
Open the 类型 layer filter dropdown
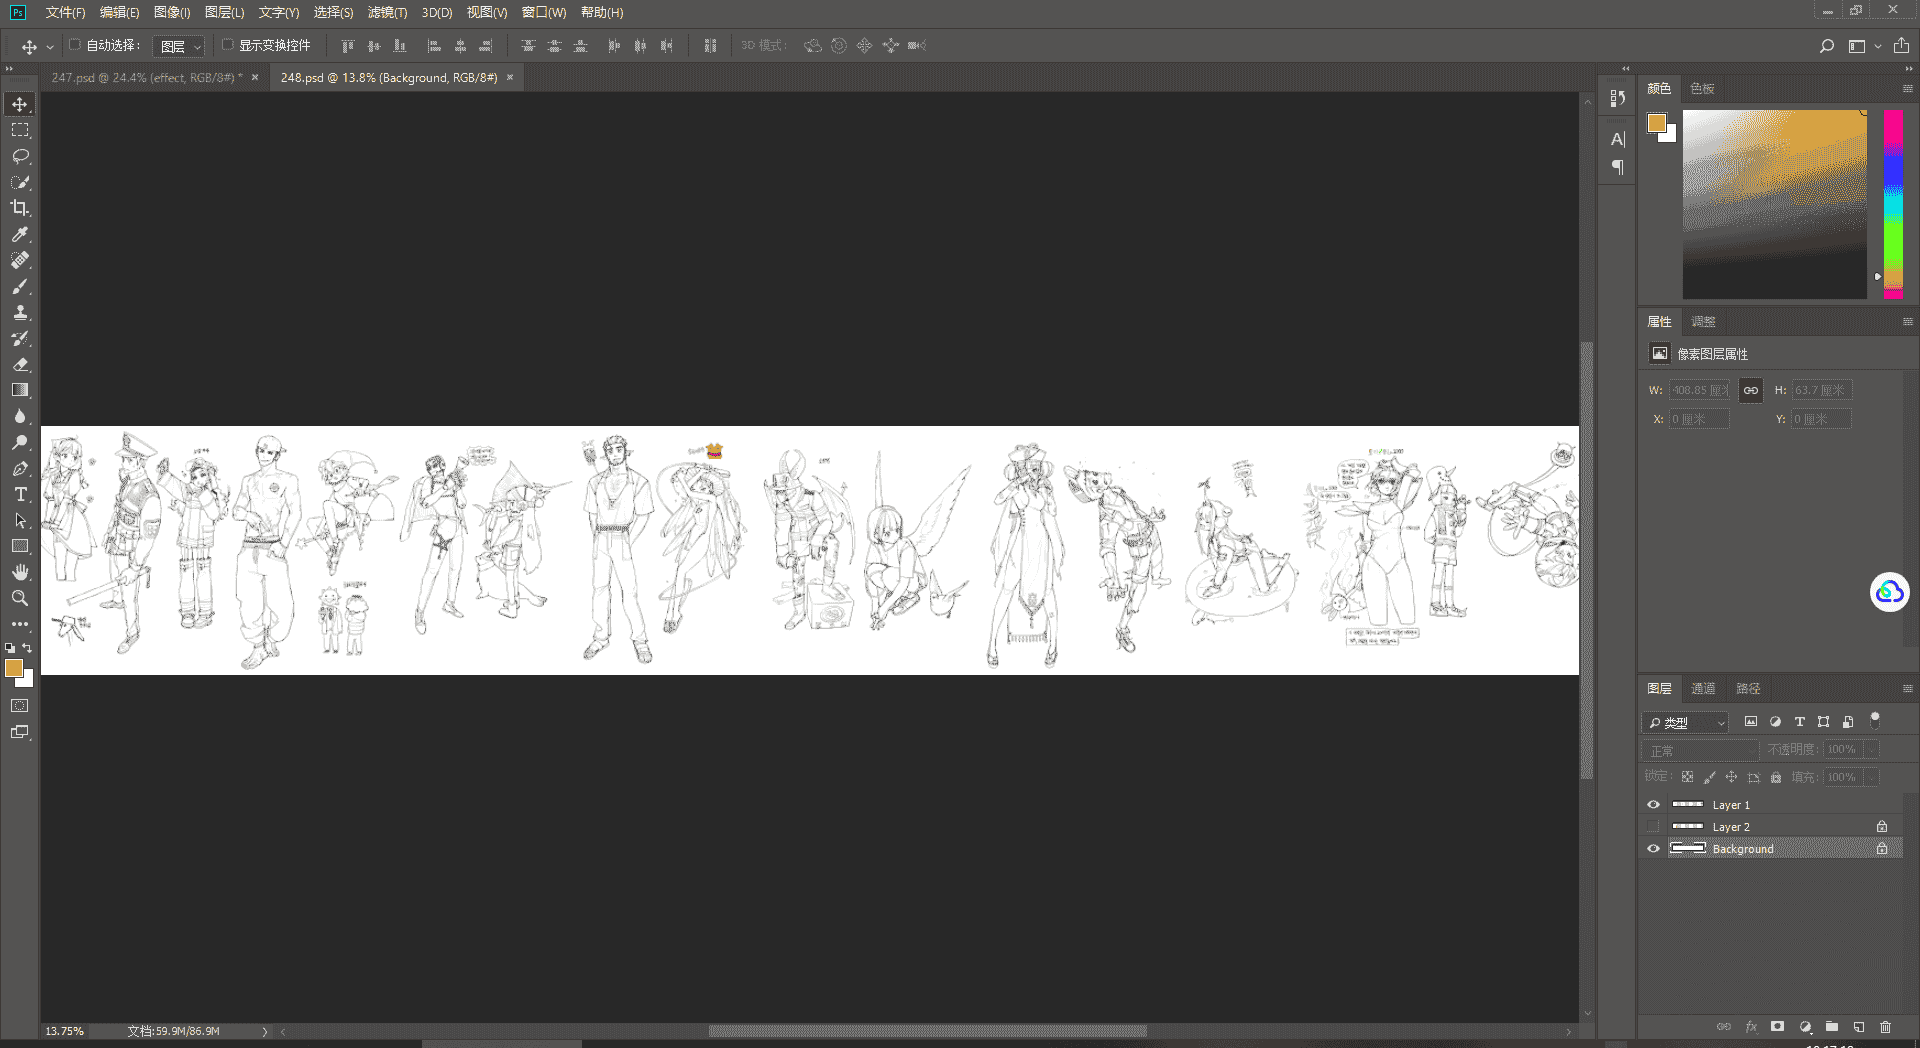coord(1685,722)
